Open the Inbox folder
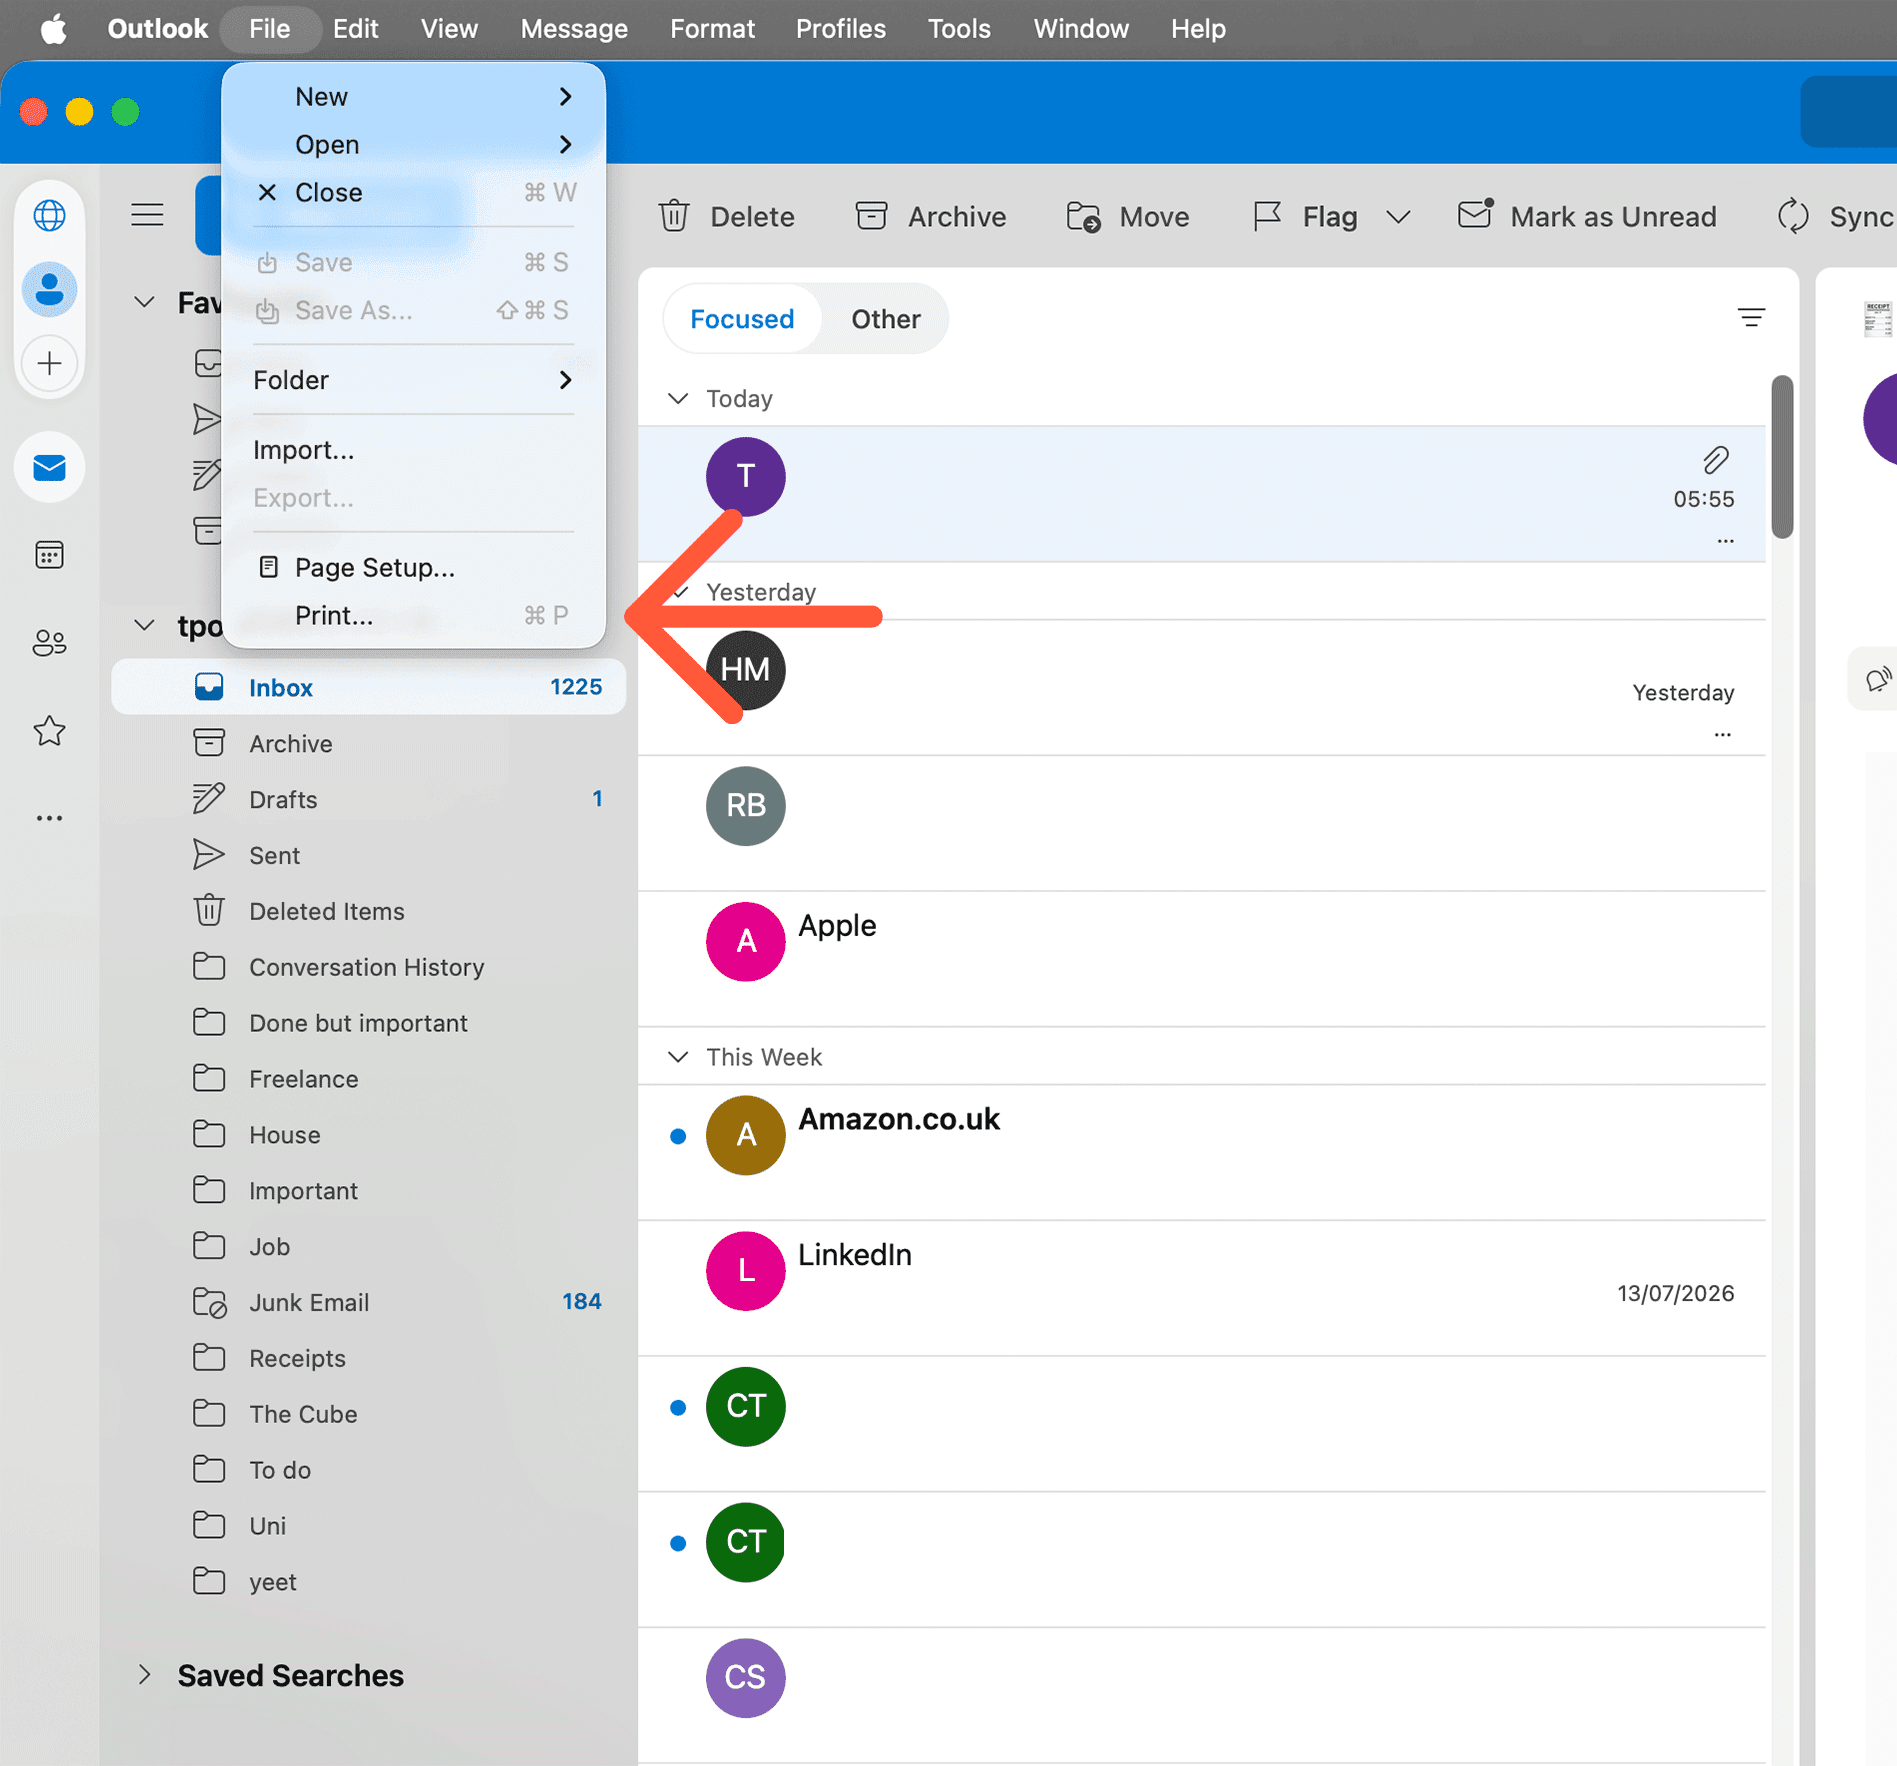This screenshot has height=1766, width=1897. (369, 687)
